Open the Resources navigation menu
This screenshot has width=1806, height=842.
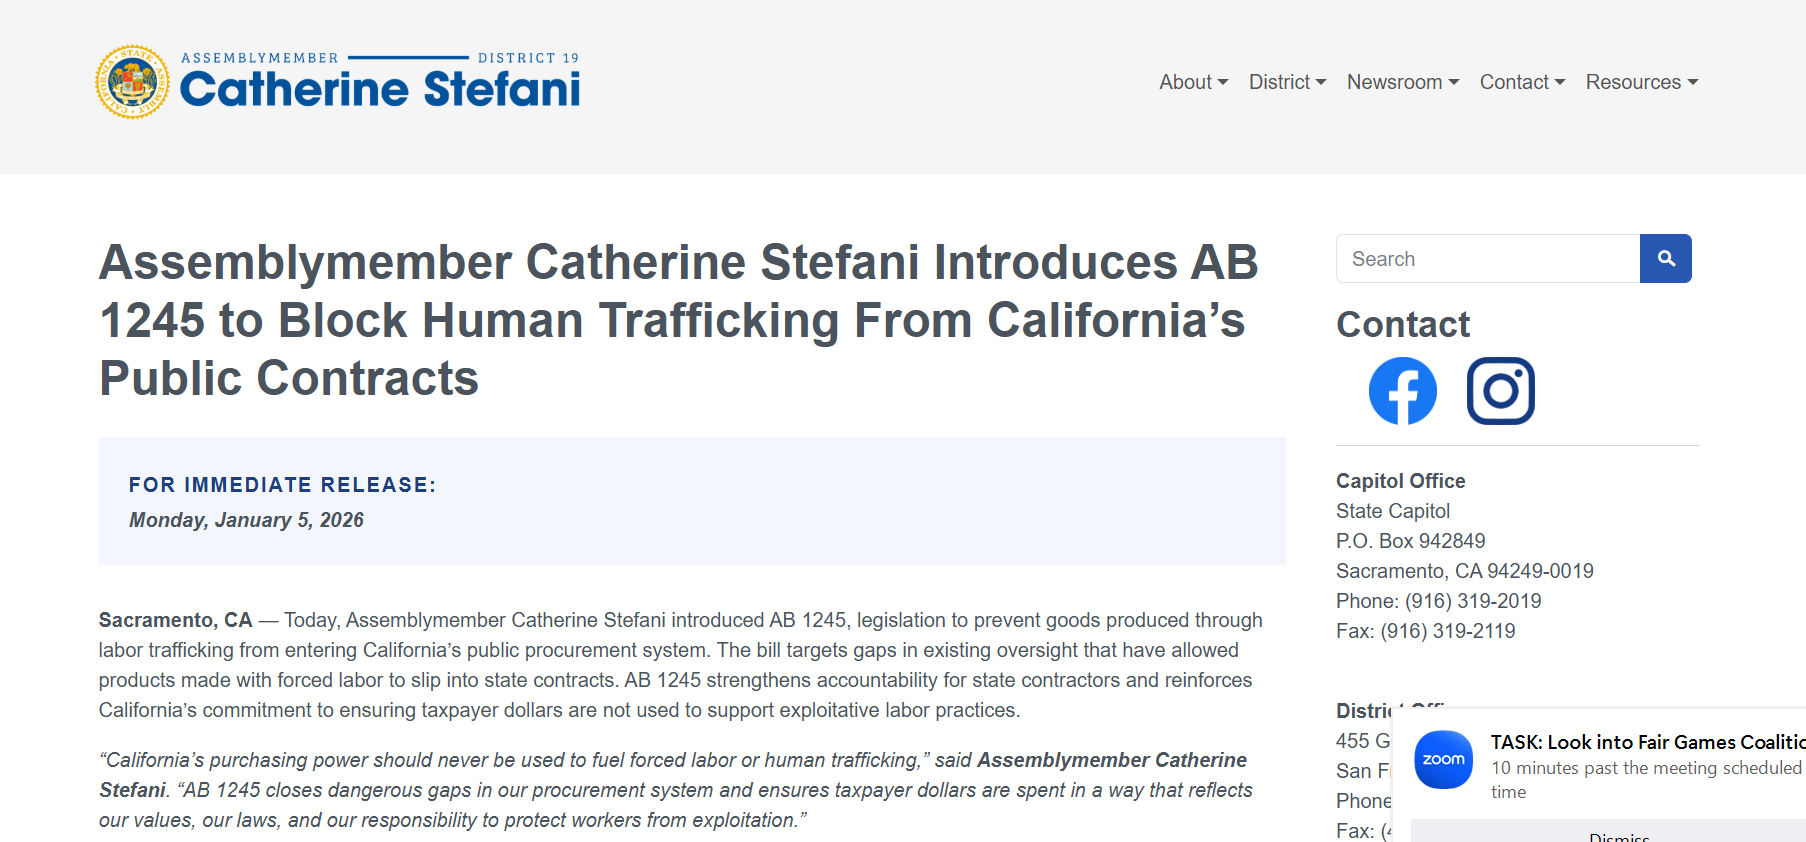[x=1641, y=82]
